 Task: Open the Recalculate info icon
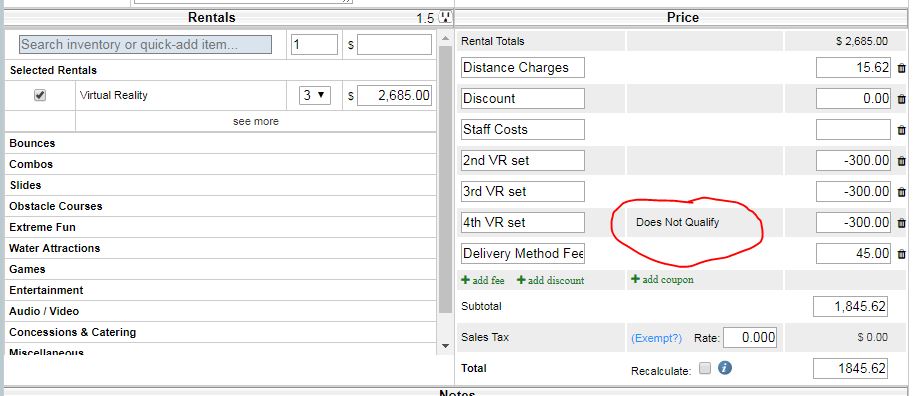pos(725,368)
